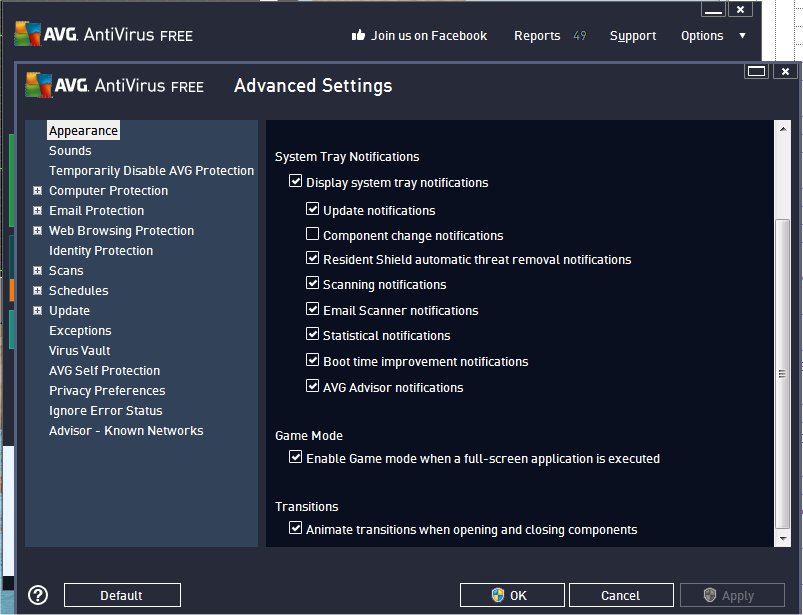
Task: Open the Reports menu item
Action: [x=537, y=35]
